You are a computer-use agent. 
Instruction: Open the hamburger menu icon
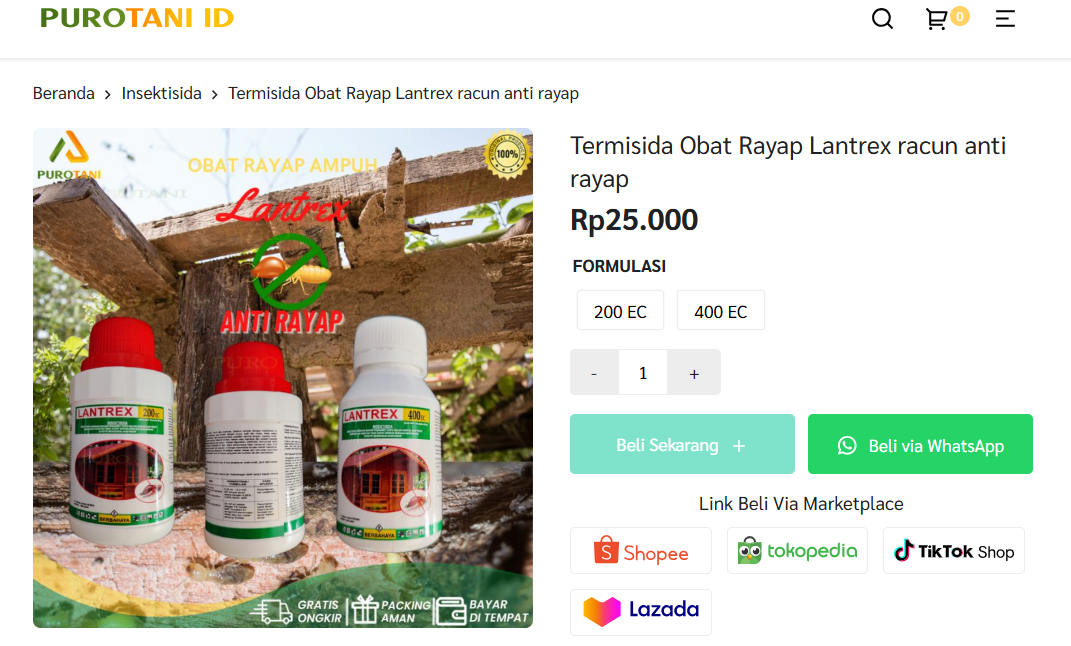(1005, 19)
